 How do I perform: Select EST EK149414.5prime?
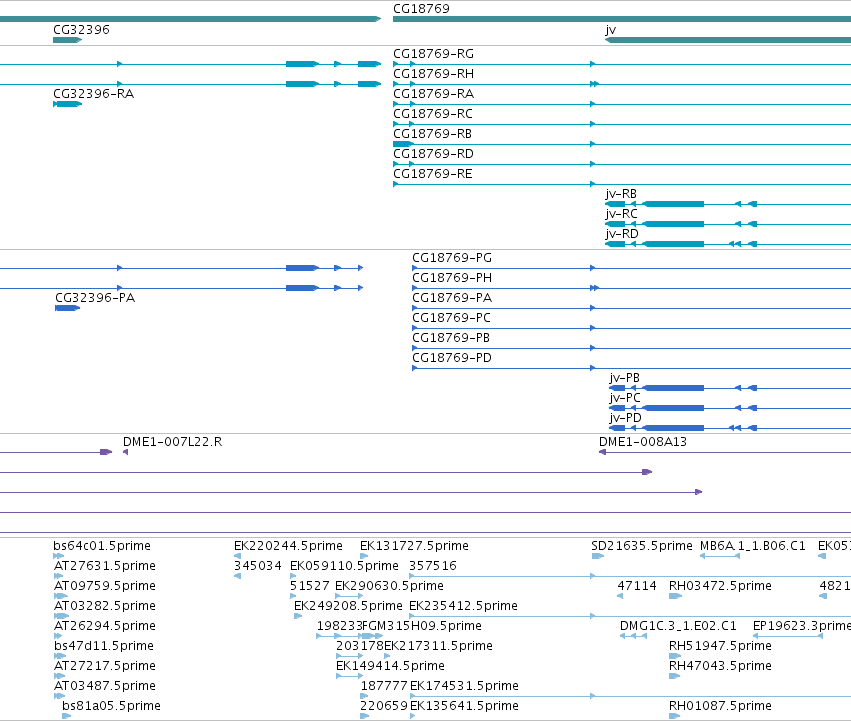pos(390,666)
